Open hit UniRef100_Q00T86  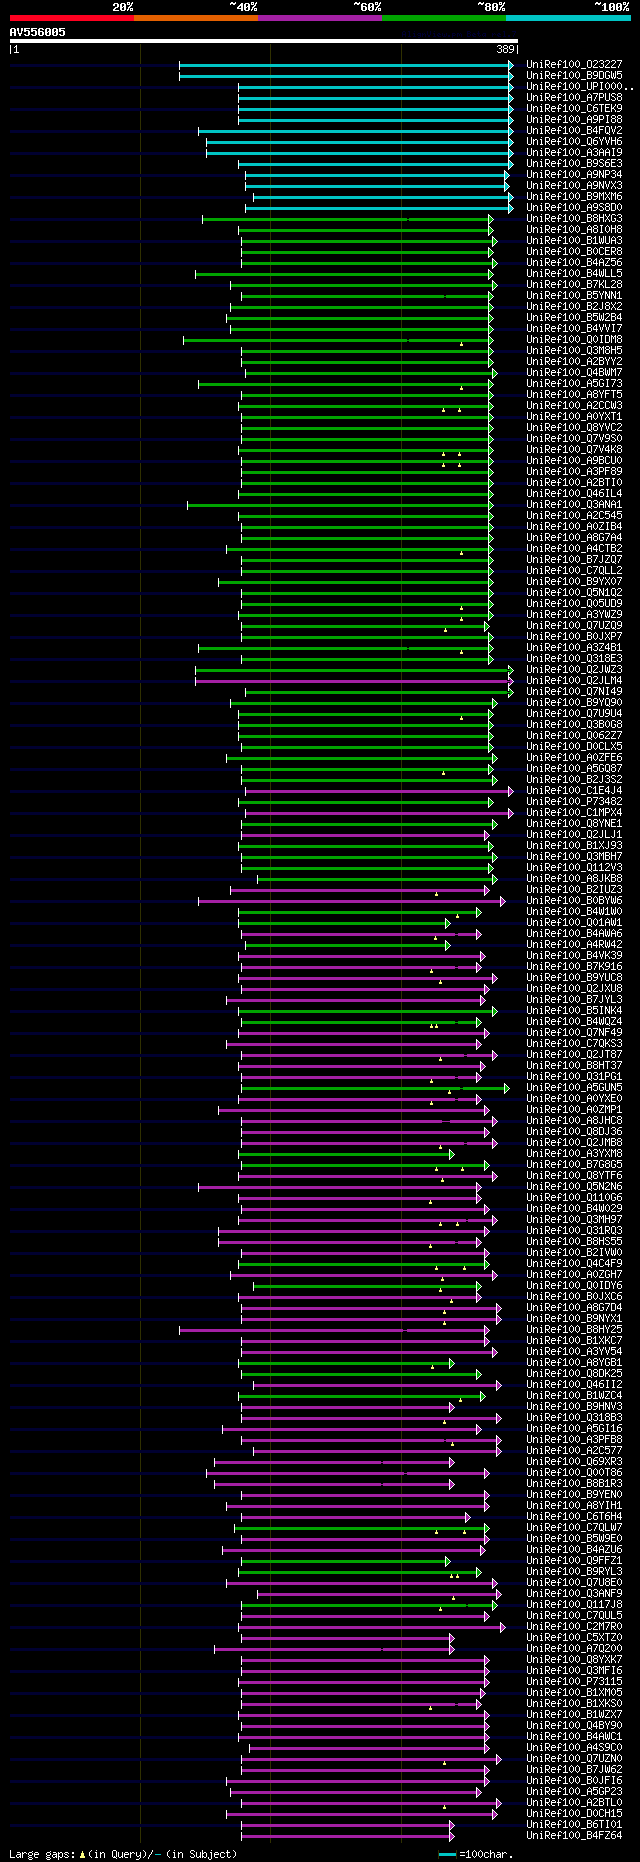[574, 1472]
